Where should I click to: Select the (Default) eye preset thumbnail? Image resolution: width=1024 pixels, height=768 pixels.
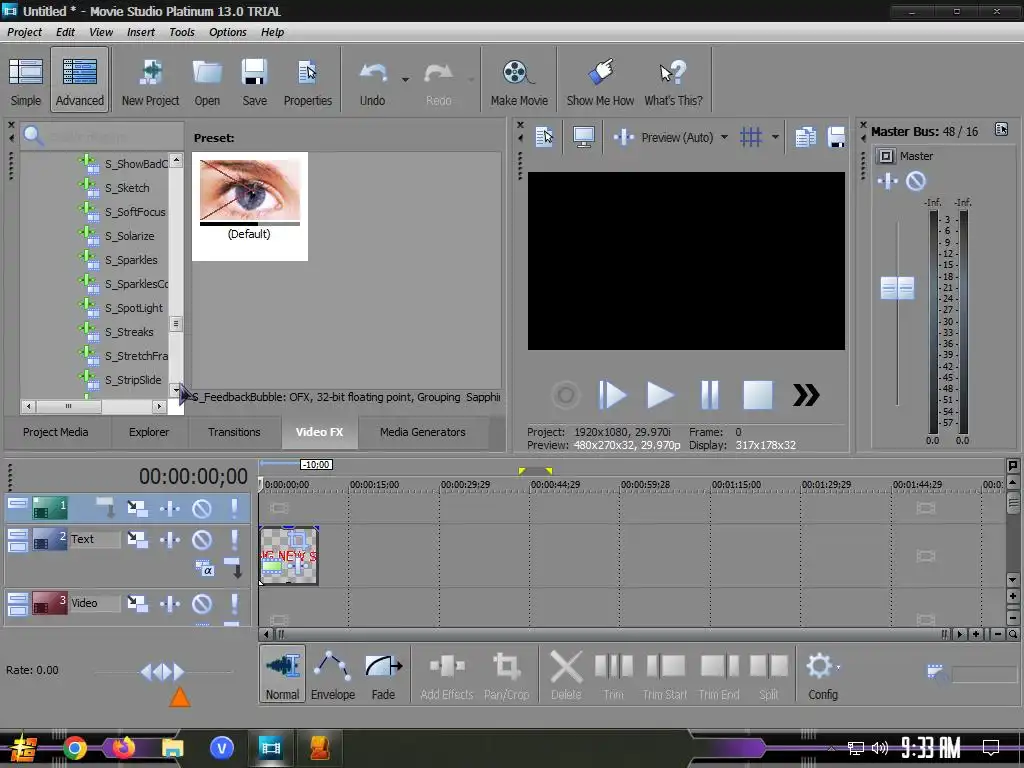[x=249, y=206]
